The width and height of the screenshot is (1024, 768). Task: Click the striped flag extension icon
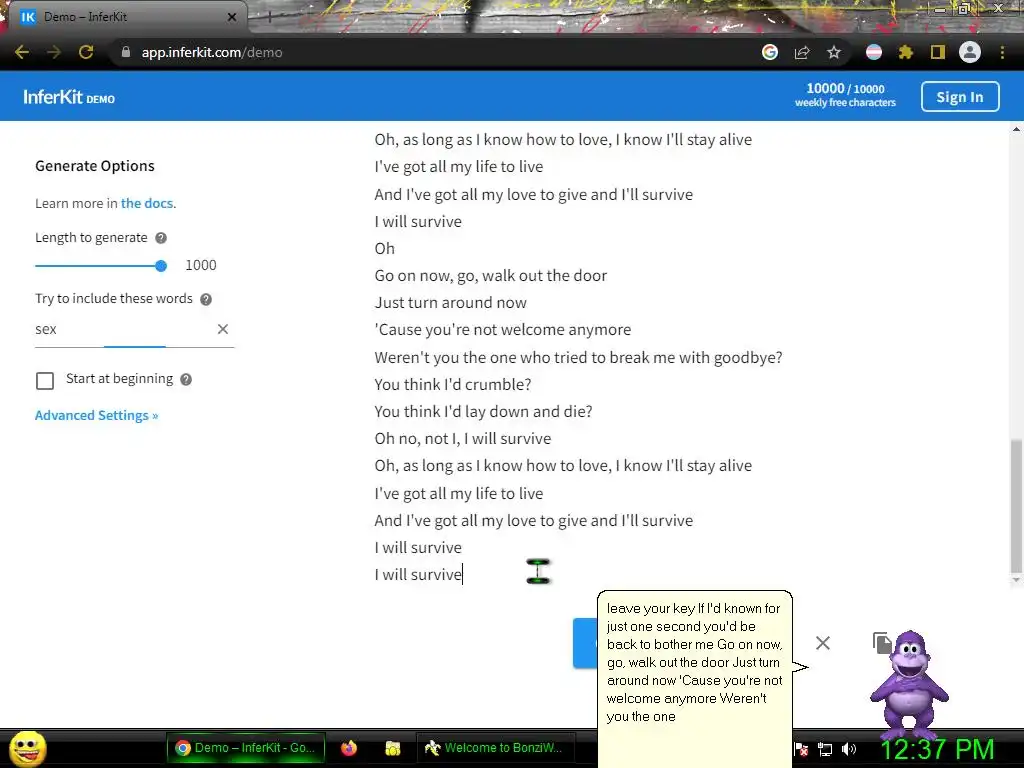[x=874, y=52]
